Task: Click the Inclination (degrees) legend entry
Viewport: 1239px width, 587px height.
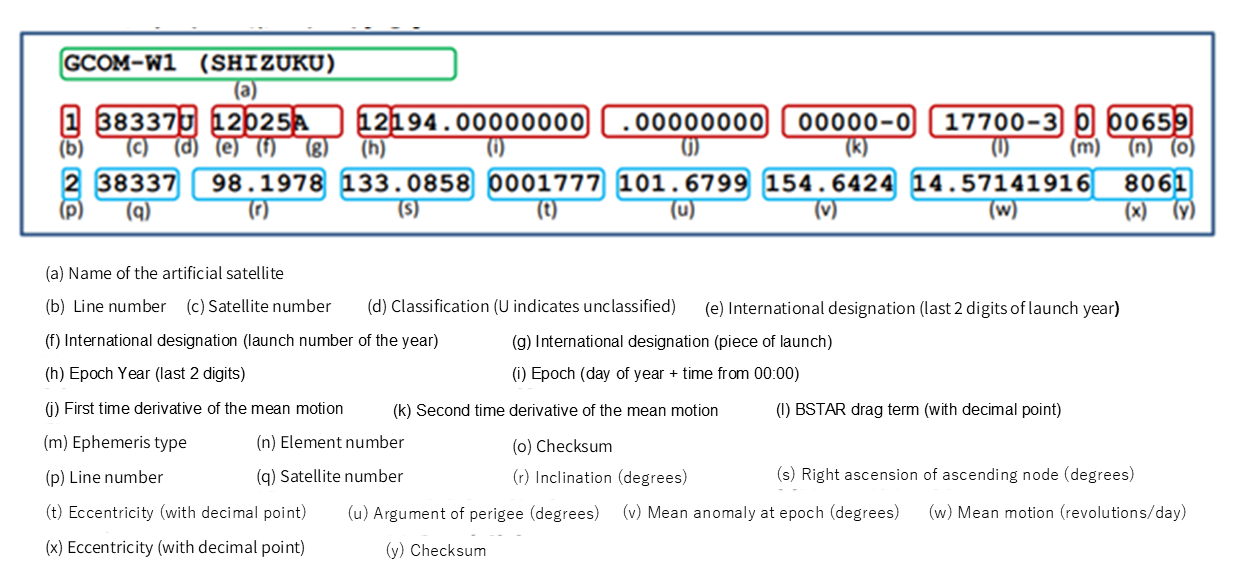Action: point(600,477)
